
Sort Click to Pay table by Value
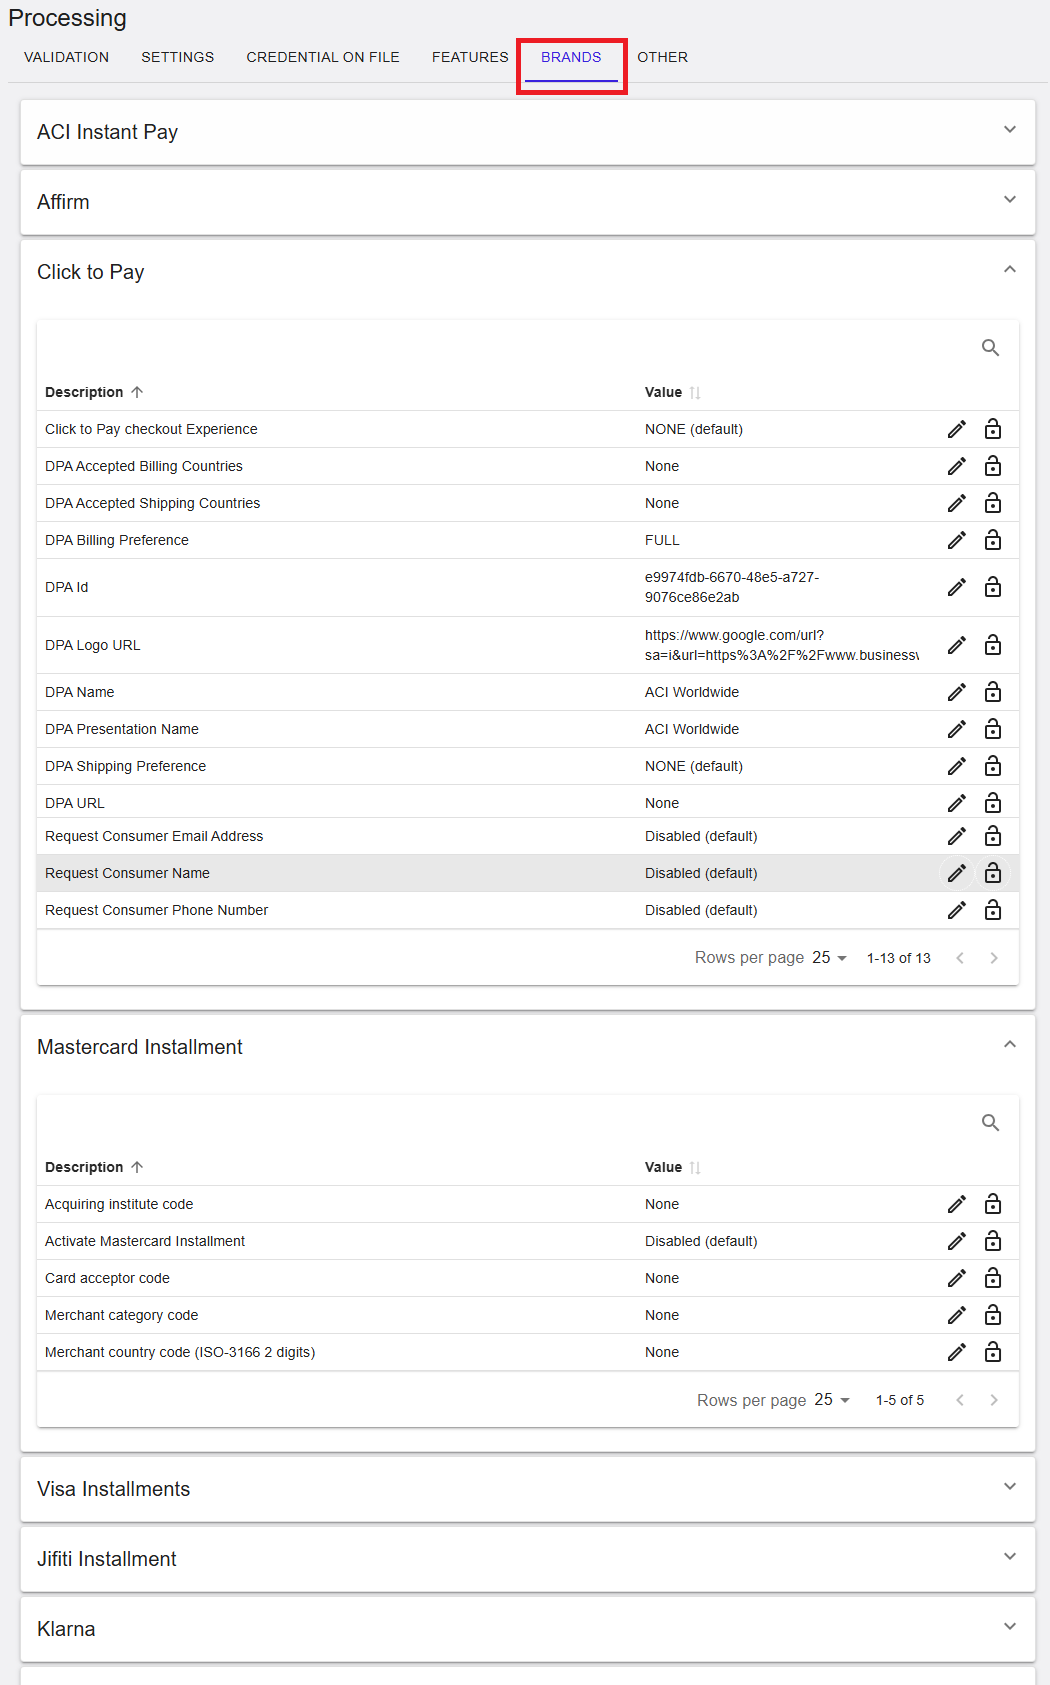[x=672, y=392]
